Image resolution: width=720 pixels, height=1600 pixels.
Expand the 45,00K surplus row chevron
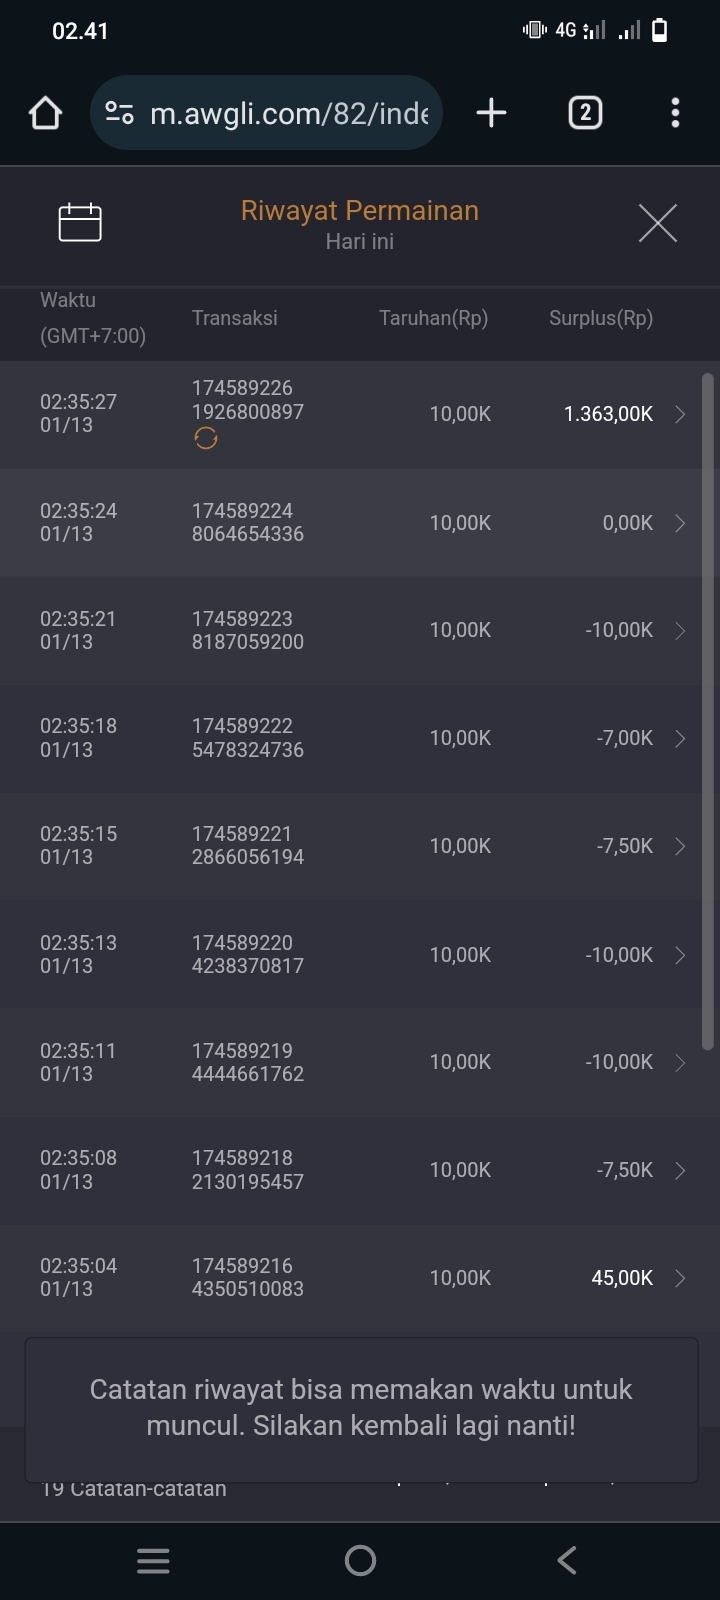point(680,1278)
